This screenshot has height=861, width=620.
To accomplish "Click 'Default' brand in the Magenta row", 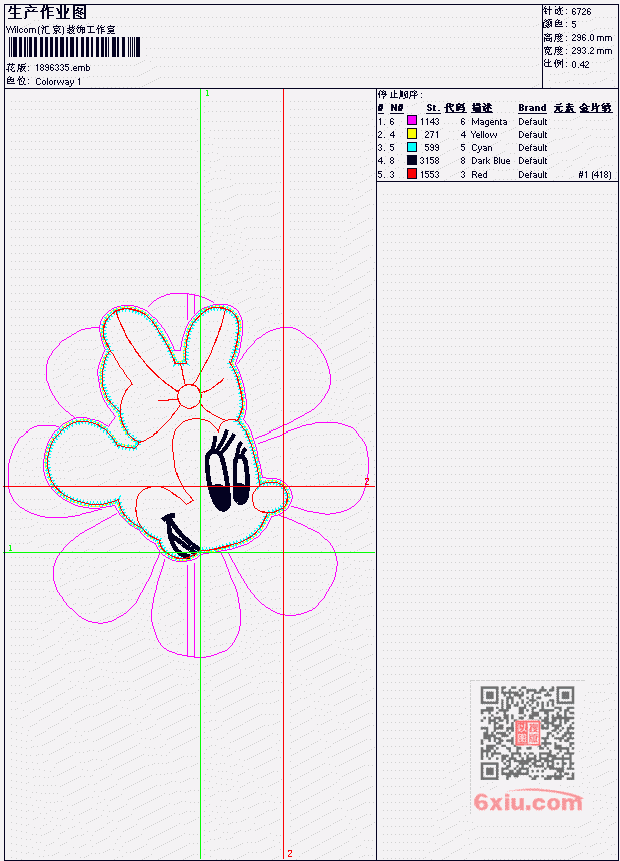I will 533,121.
